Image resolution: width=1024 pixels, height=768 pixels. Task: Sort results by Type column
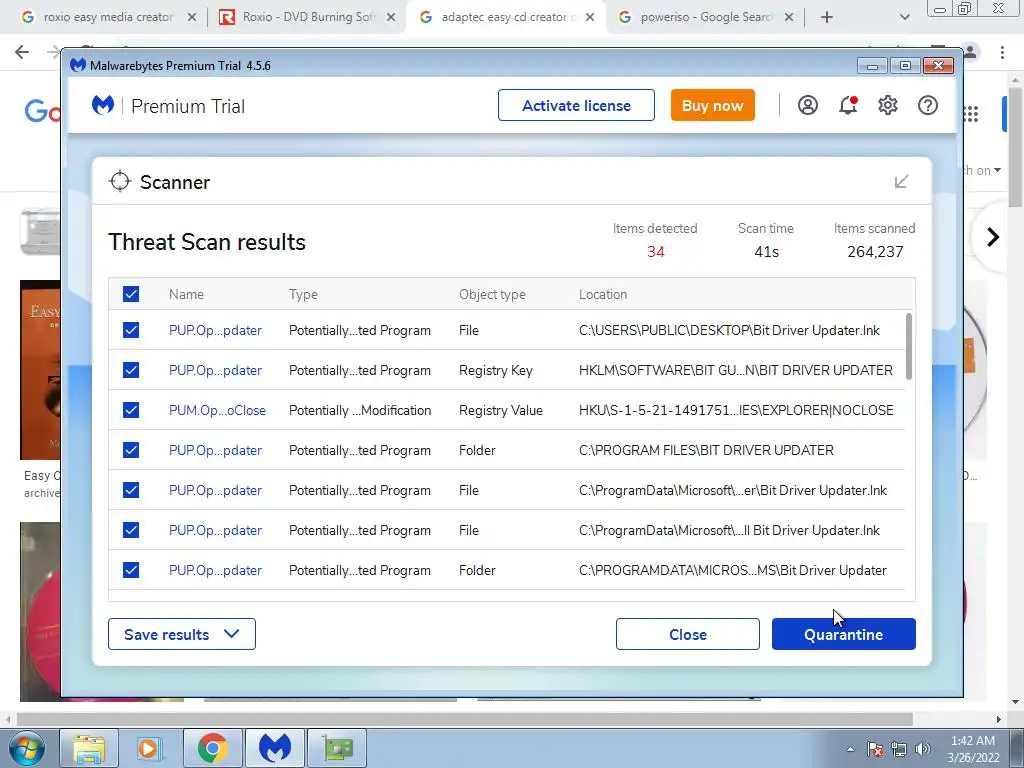tap(303, 295)
